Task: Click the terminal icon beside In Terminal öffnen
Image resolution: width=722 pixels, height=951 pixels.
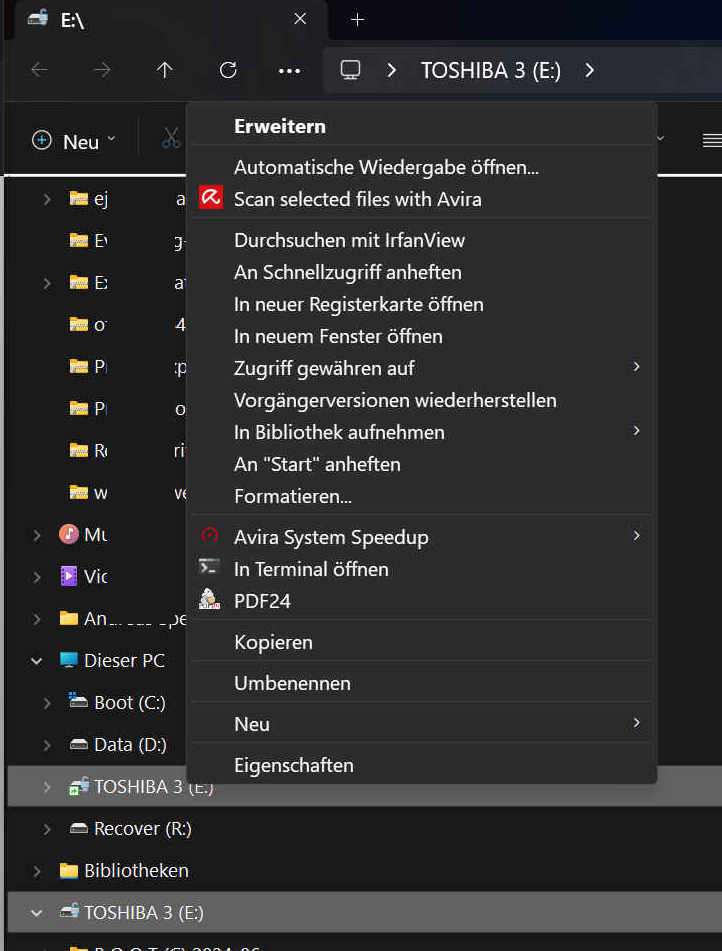Action: [x=209, y=567]
